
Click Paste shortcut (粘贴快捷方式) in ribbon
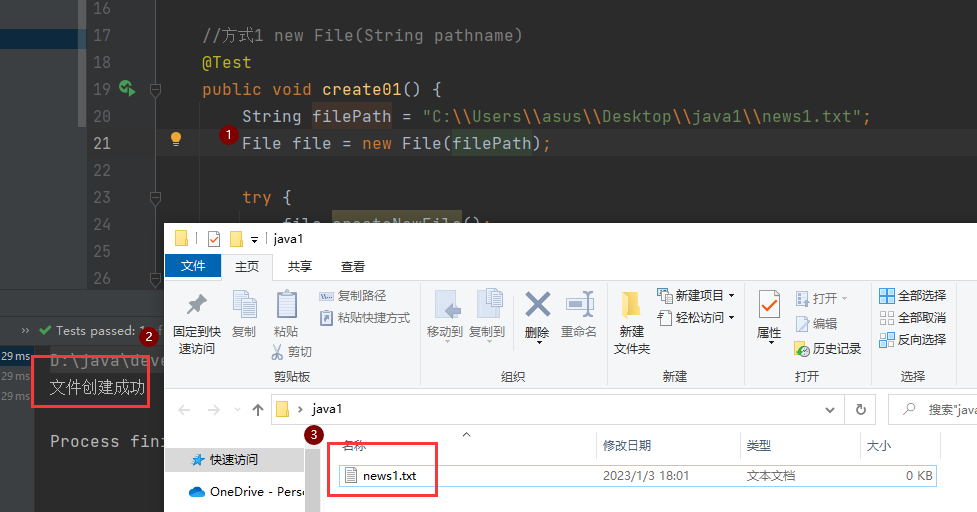(x=365, y=318)
